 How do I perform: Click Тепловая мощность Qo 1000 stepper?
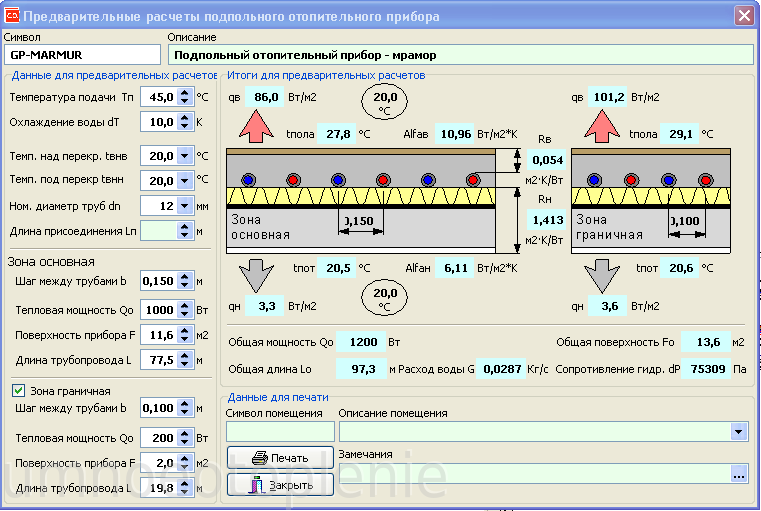(184, 310)
